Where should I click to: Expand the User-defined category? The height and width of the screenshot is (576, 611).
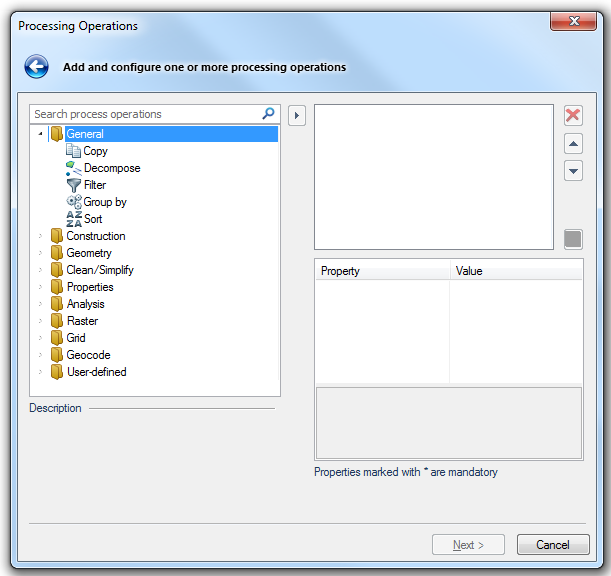click(40, 372)
